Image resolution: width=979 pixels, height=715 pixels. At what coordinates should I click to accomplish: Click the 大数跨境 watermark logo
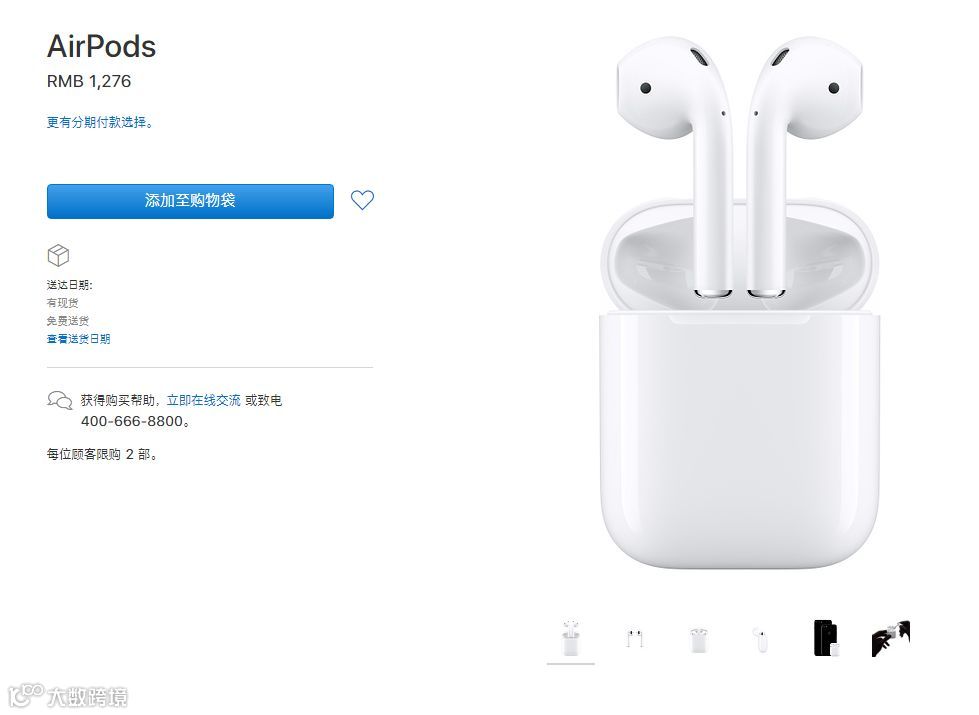(x=68, y=696)
